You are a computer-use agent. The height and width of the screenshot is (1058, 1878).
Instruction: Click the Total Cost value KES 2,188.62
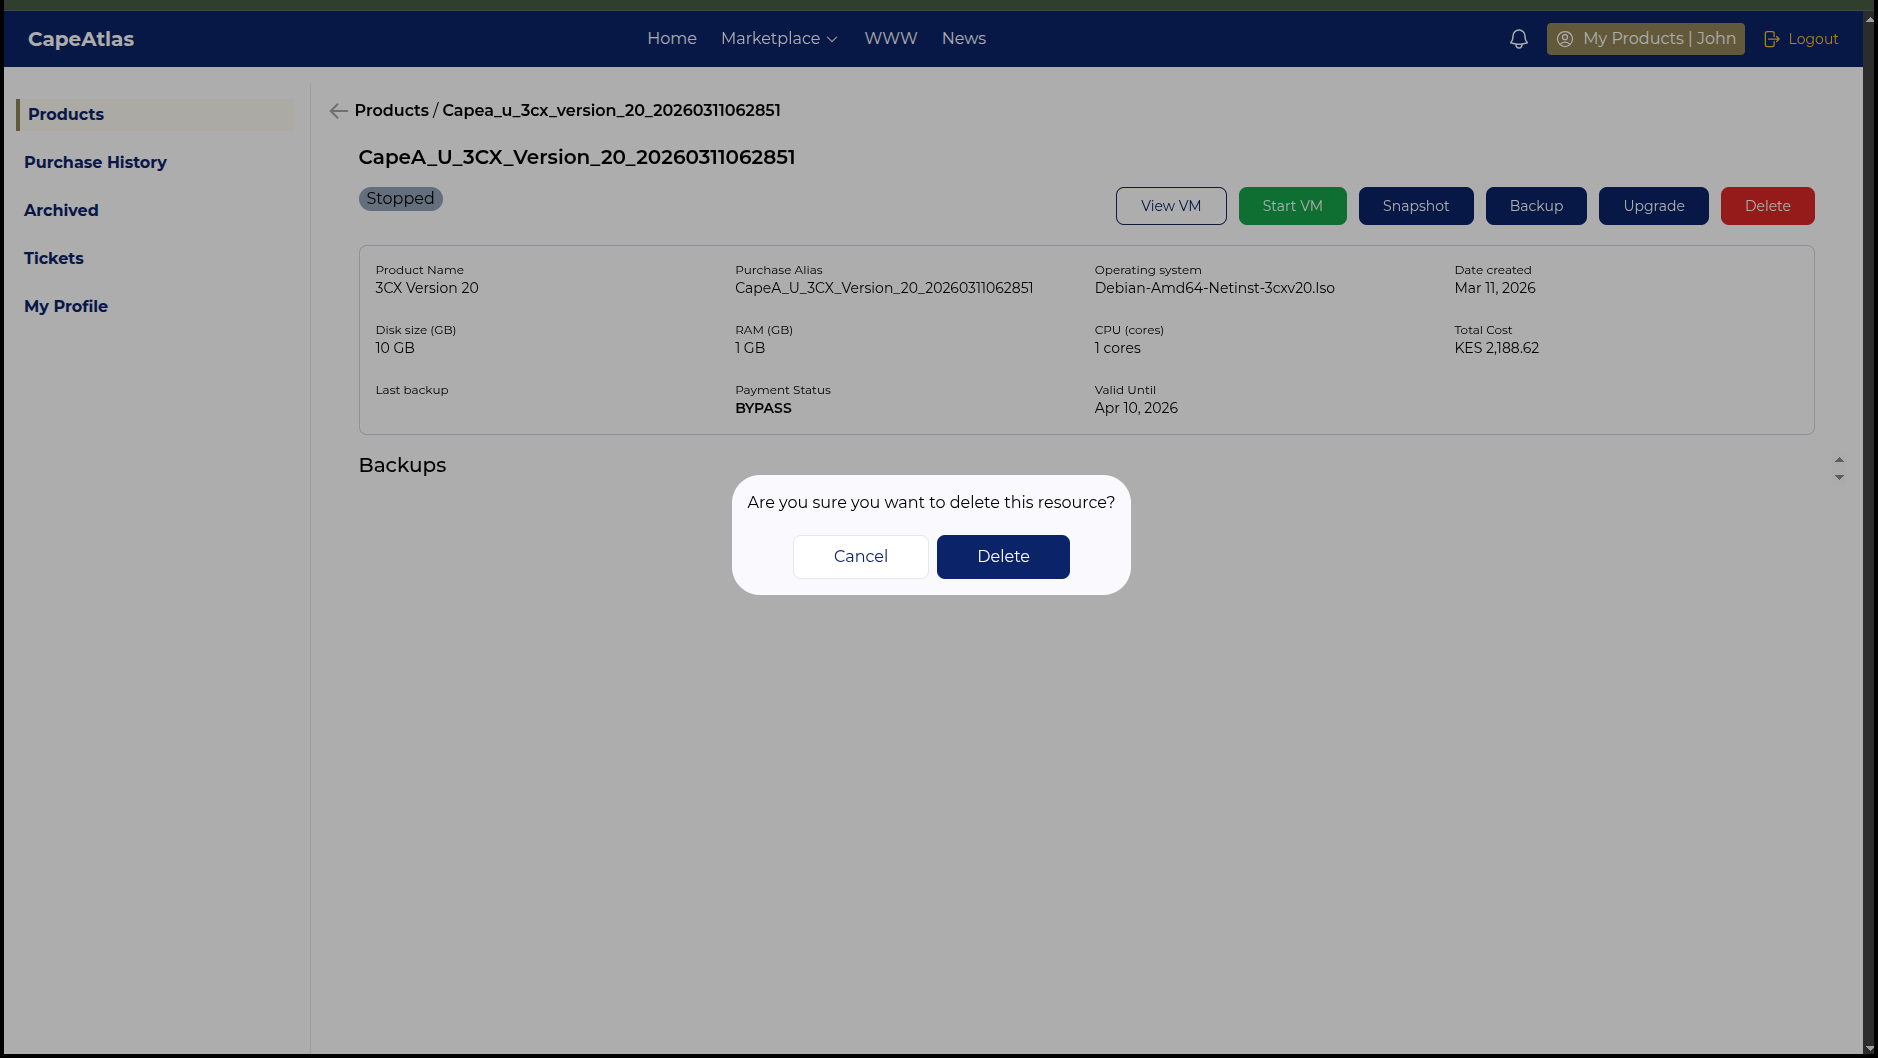pos(1496,348)
